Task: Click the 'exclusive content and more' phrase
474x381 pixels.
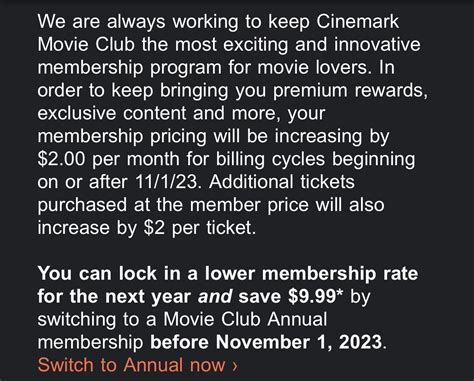Action: pos(159,113)
